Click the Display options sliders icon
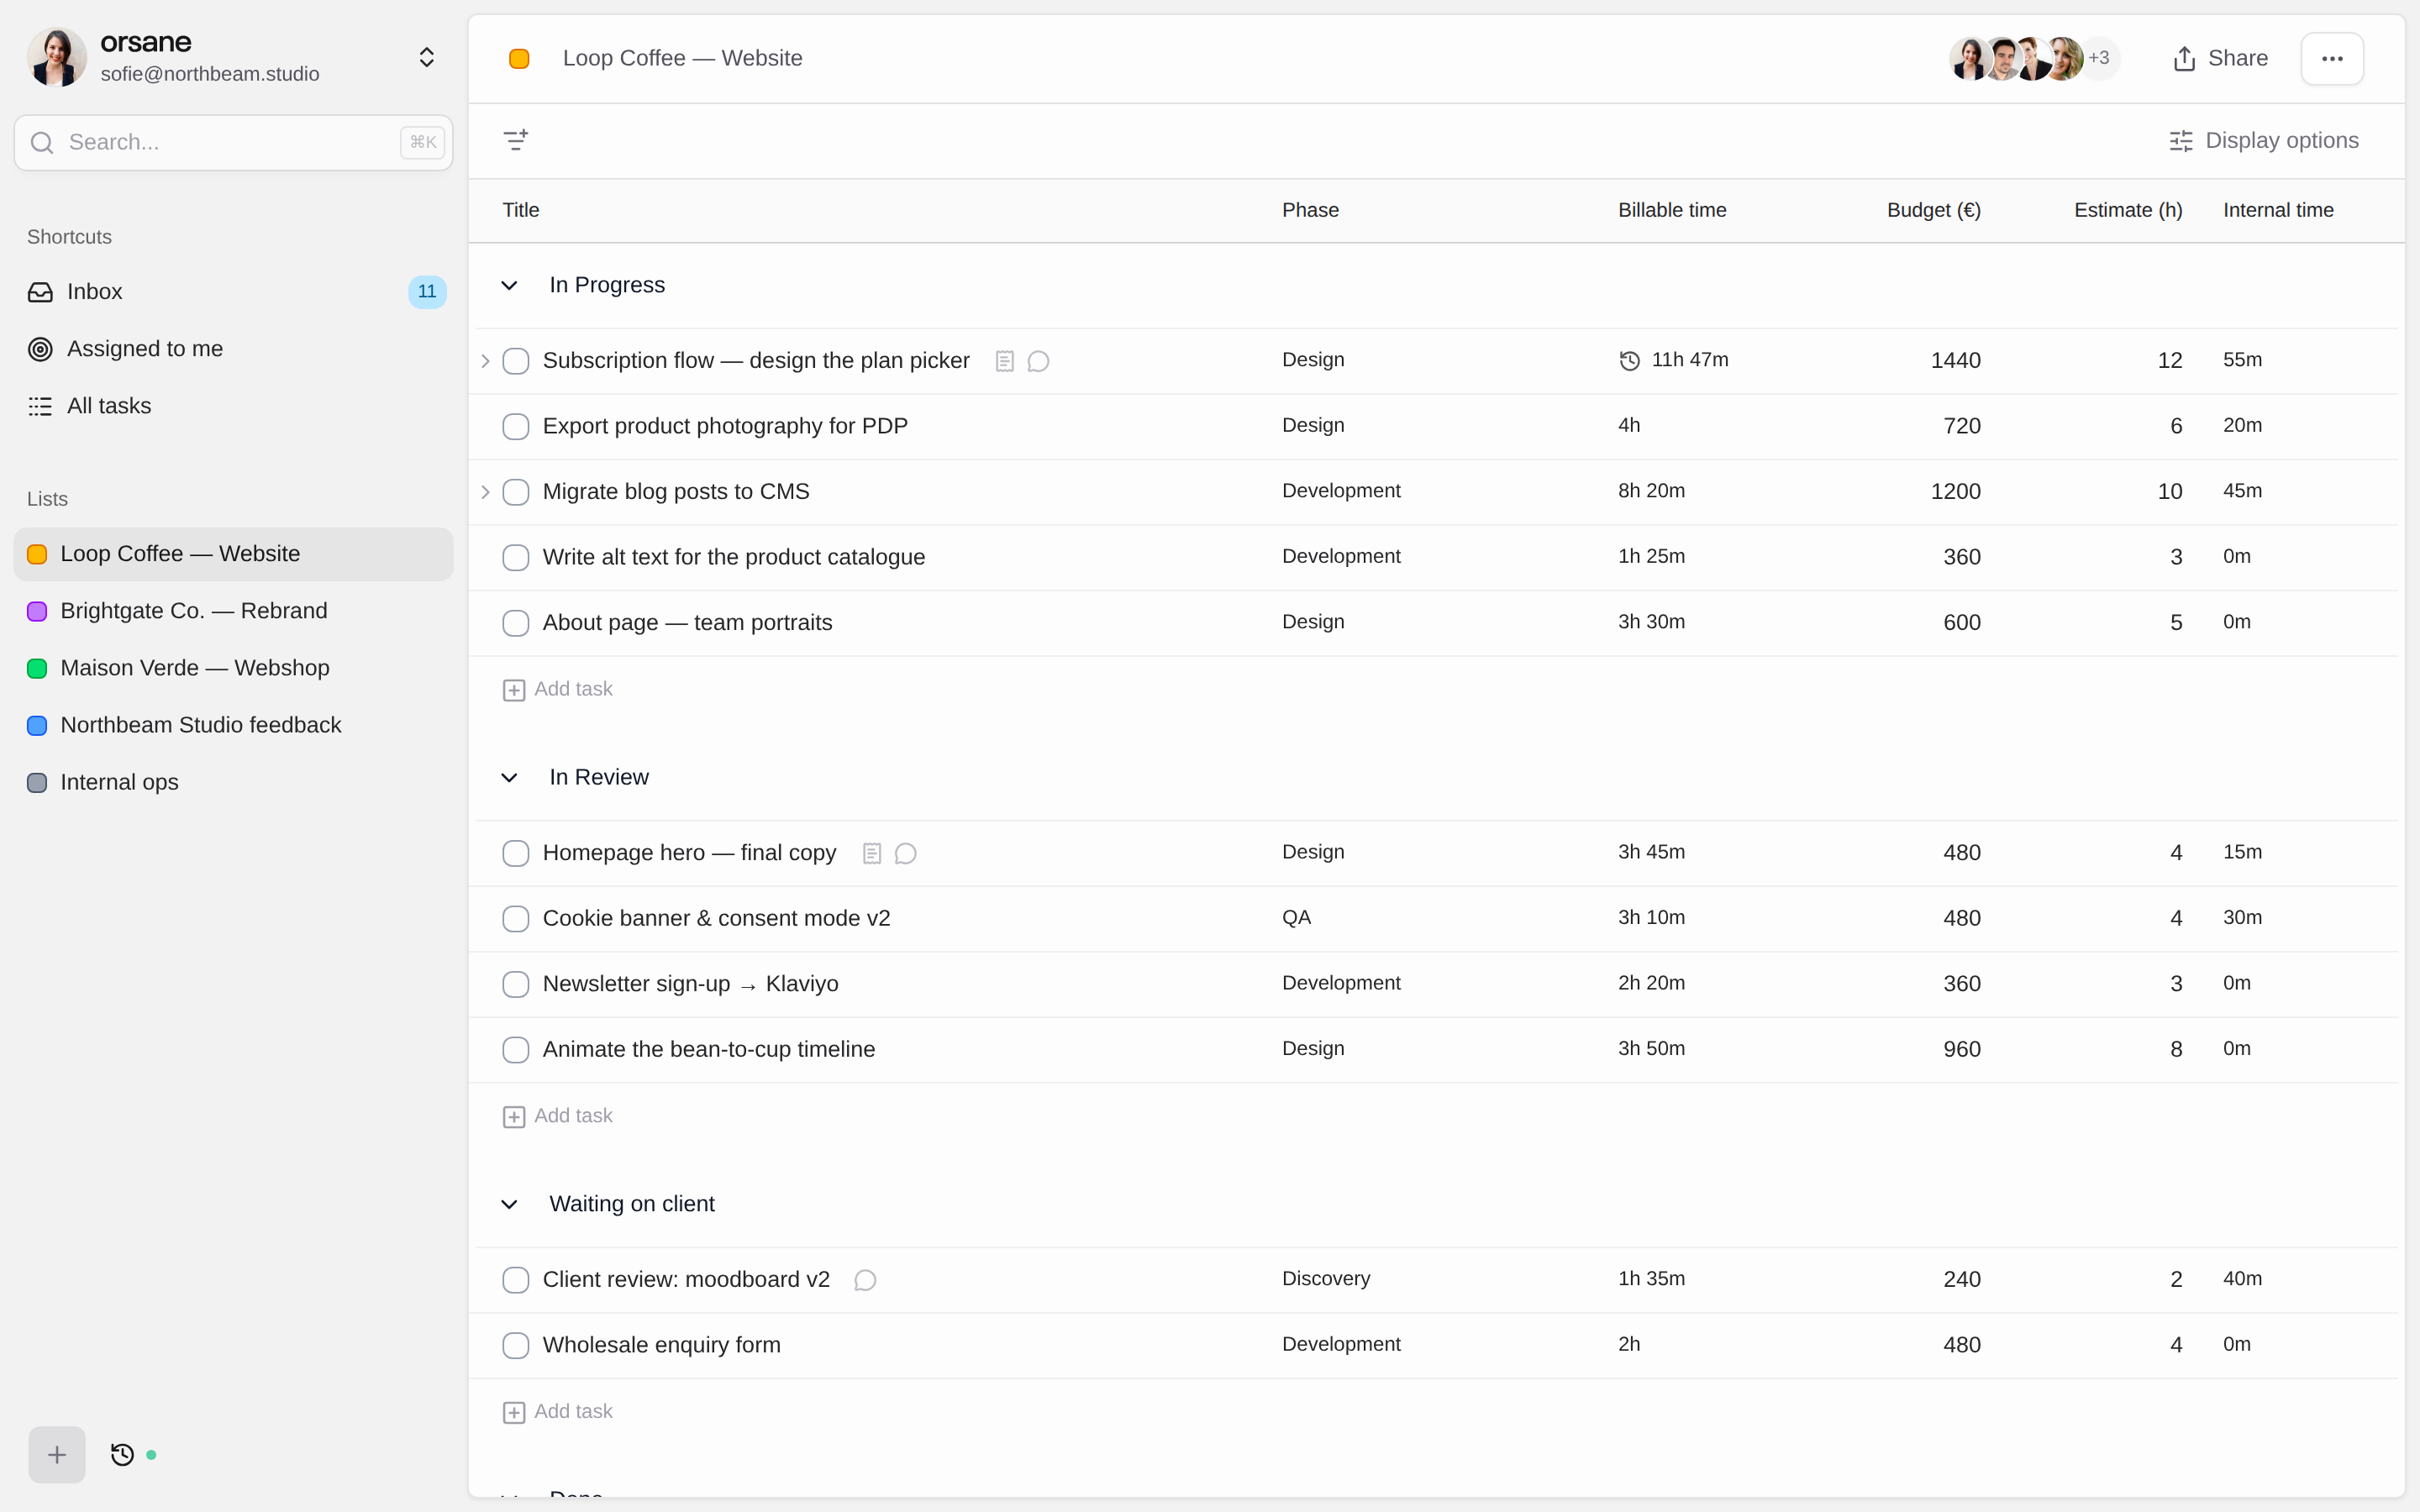This screenshot has height=1512, width=2420. (x=2181, y=141)
